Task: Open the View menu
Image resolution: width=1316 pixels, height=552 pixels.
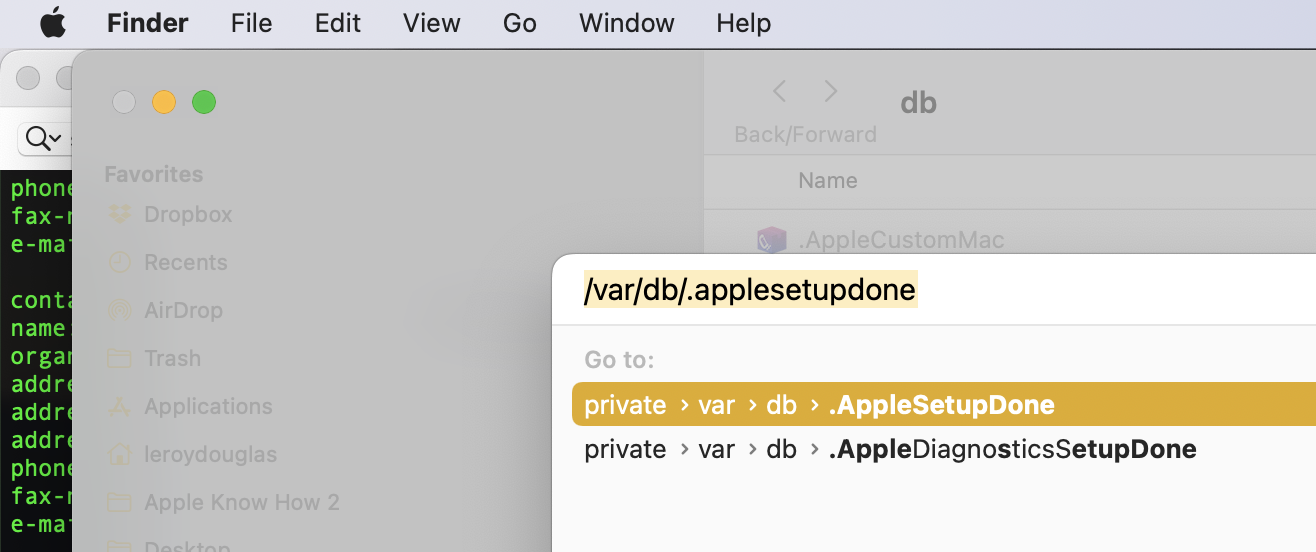Action: coord(432,23)
